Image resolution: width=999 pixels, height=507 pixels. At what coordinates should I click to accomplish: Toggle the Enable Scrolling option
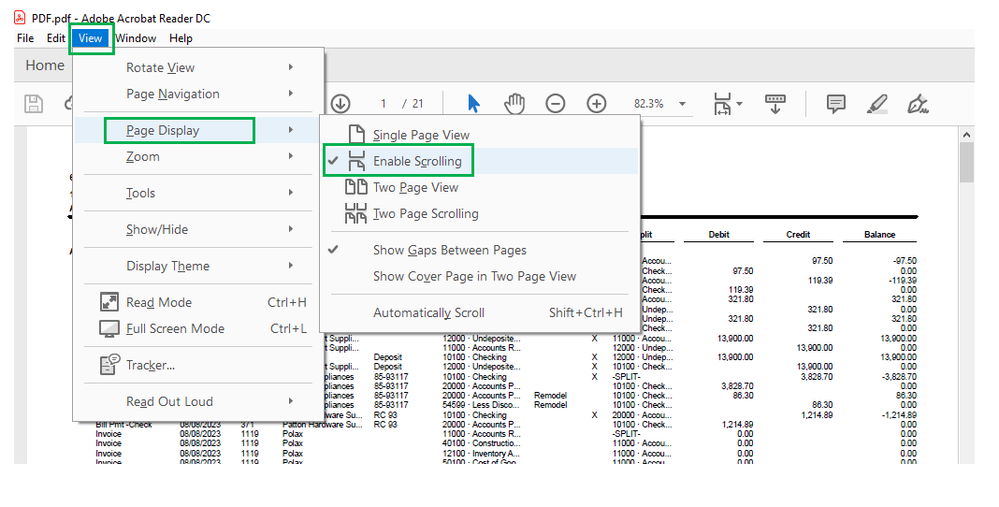tap(417, 161)
